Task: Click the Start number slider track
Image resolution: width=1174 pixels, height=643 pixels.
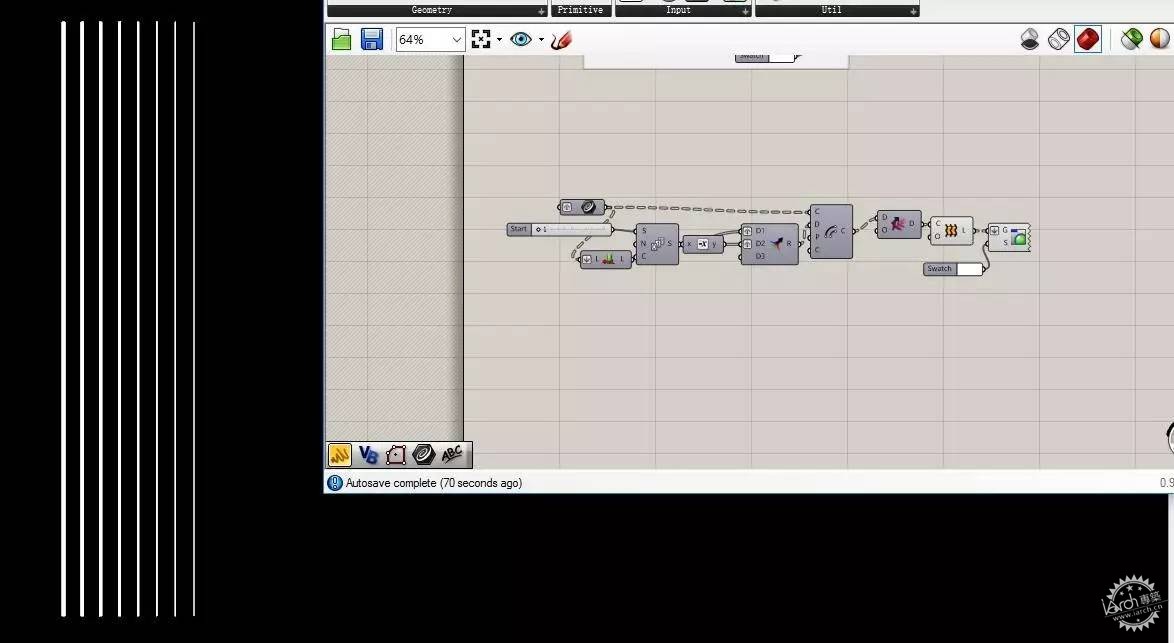Action: [x=572, y=229]
